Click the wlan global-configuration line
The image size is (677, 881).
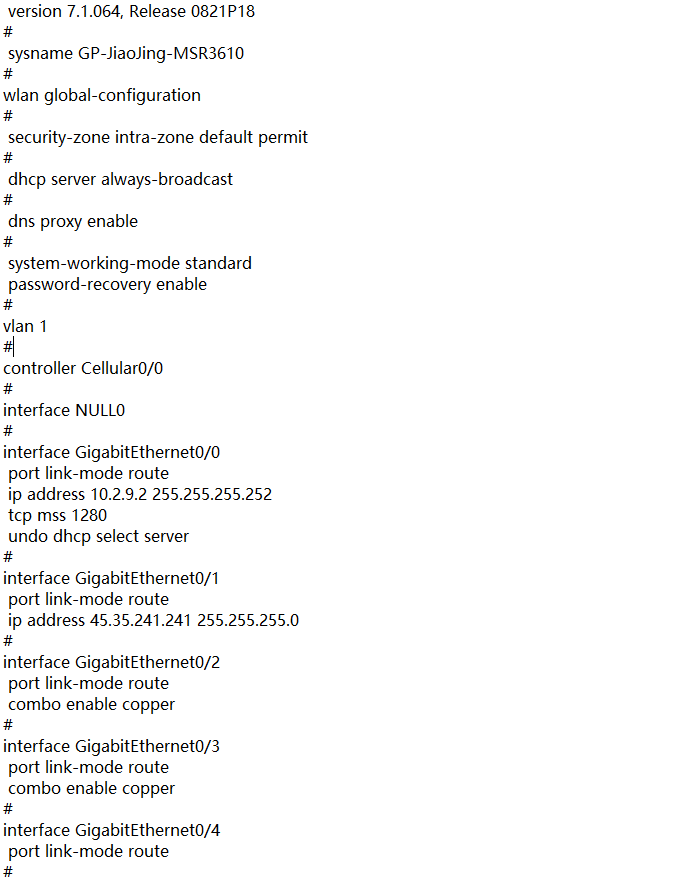point(102,95)
